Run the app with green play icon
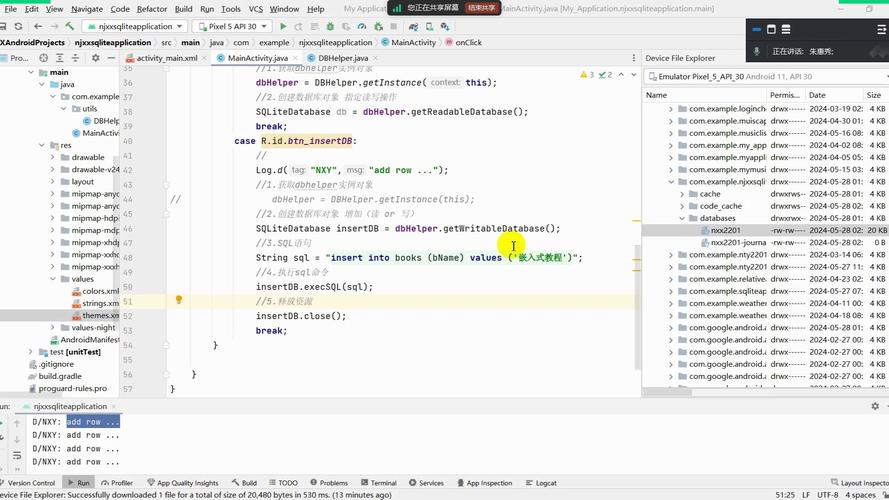This screenshot has width=889, height=500. [x=283, y=27]
